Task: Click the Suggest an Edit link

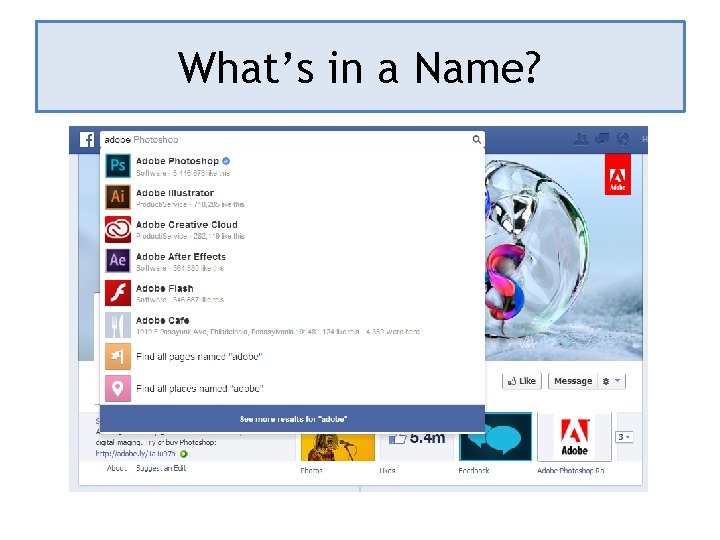Action: pos(161,468)
